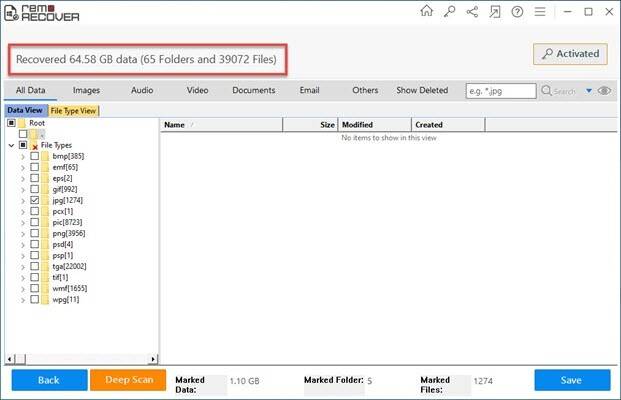Click the key icon in title bar
Viewport: 621px width, 400px height.
[x=449, y=11]
